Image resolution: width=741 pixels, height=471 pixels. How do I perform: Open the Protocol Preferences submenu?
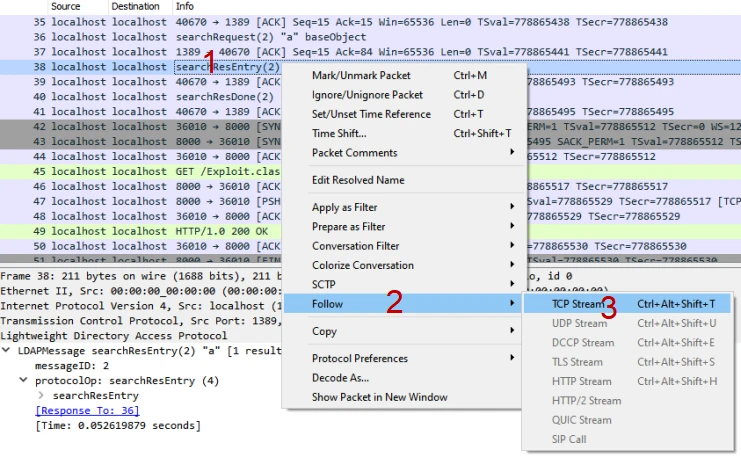(x=361, y=358)
